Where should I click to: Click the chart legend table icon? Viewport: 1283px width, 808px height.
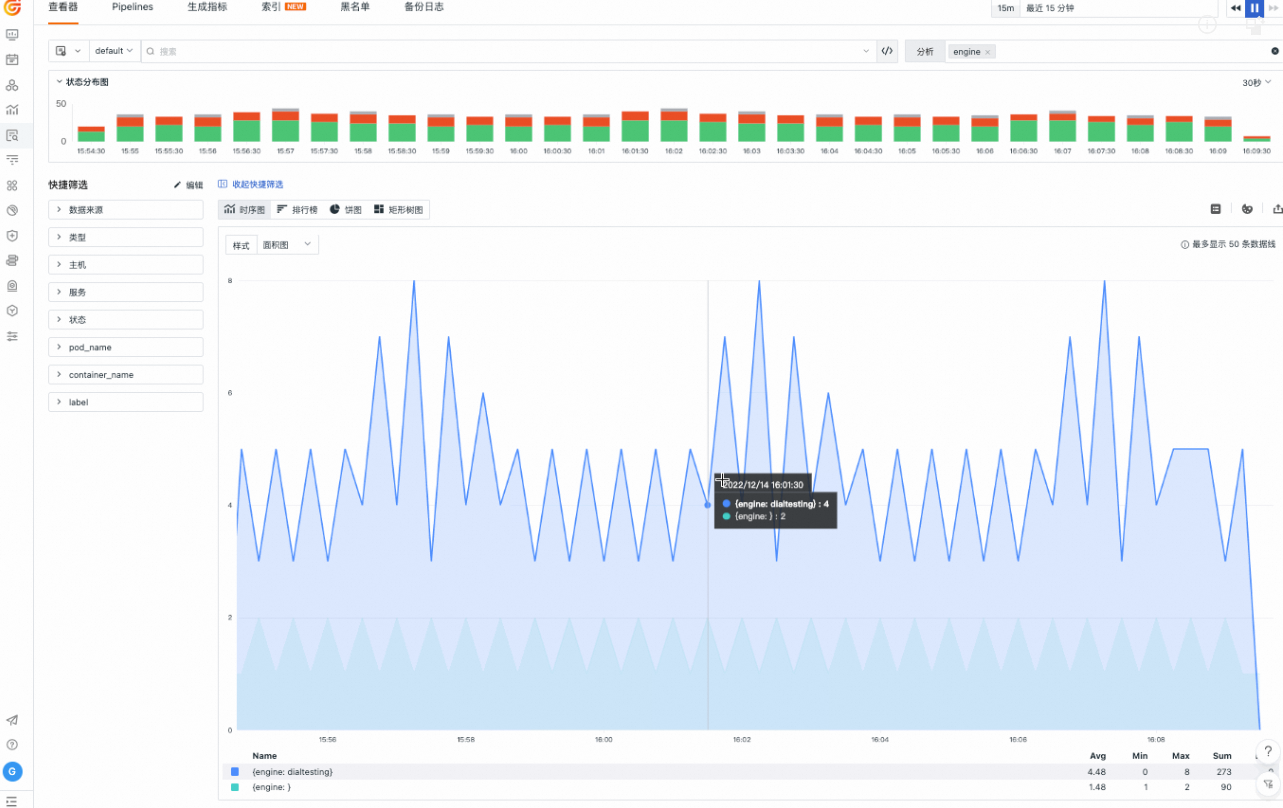[x=1216, y=209]
